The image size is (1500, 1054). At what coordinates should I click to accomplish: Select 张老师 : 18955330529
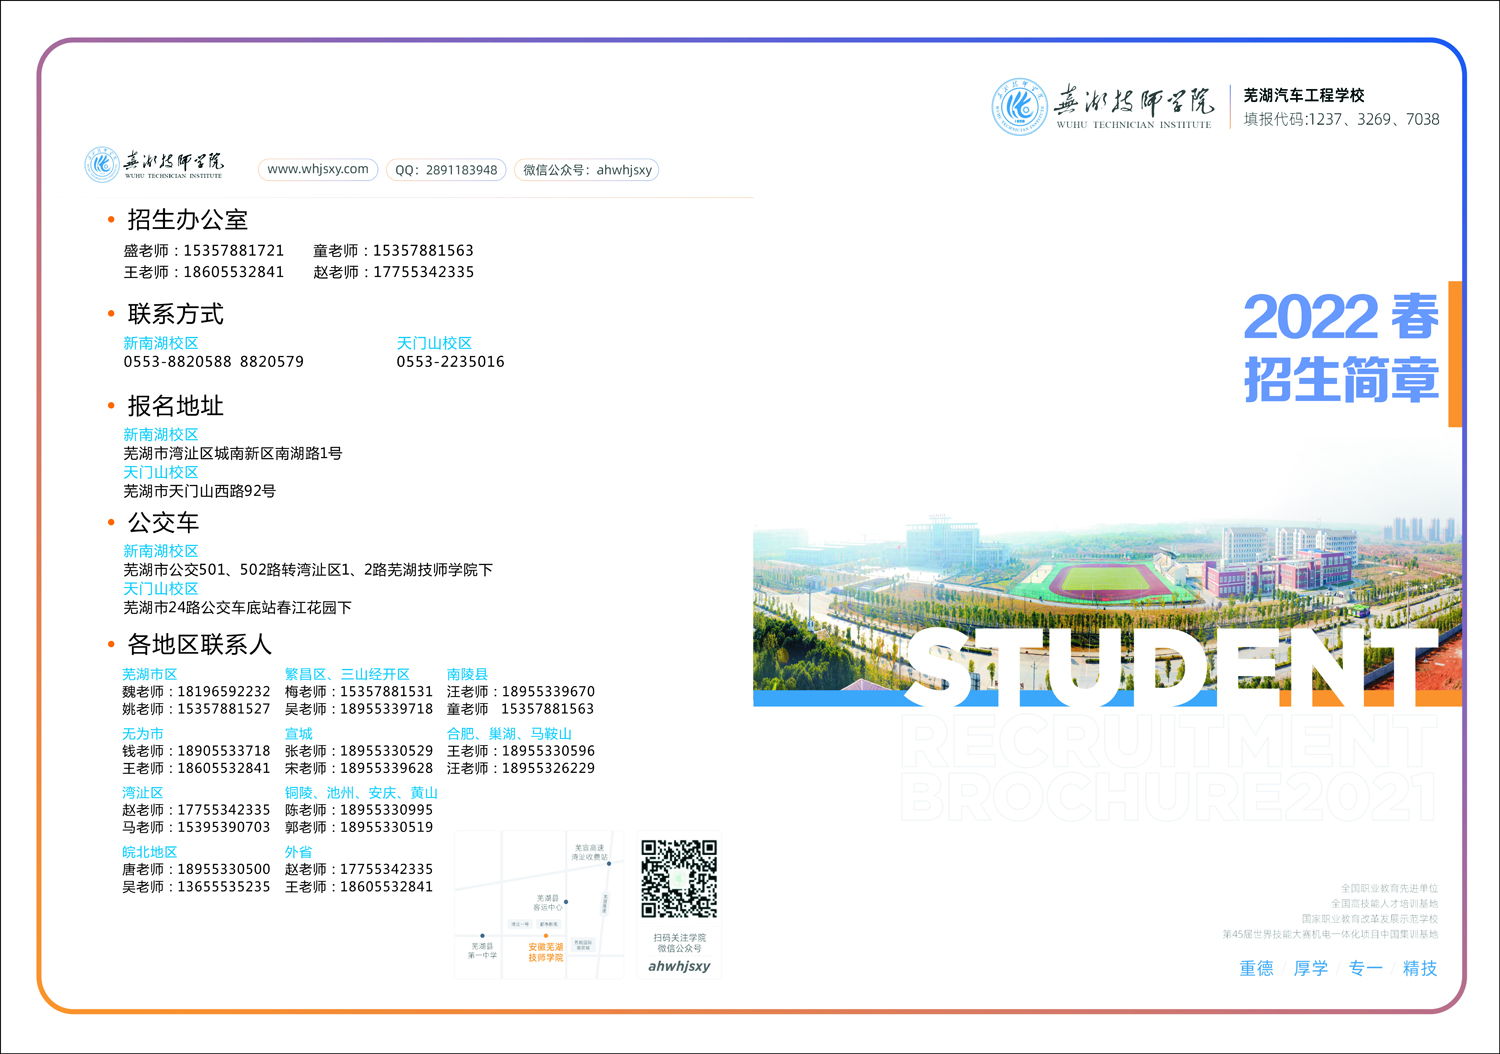point(359,751)
